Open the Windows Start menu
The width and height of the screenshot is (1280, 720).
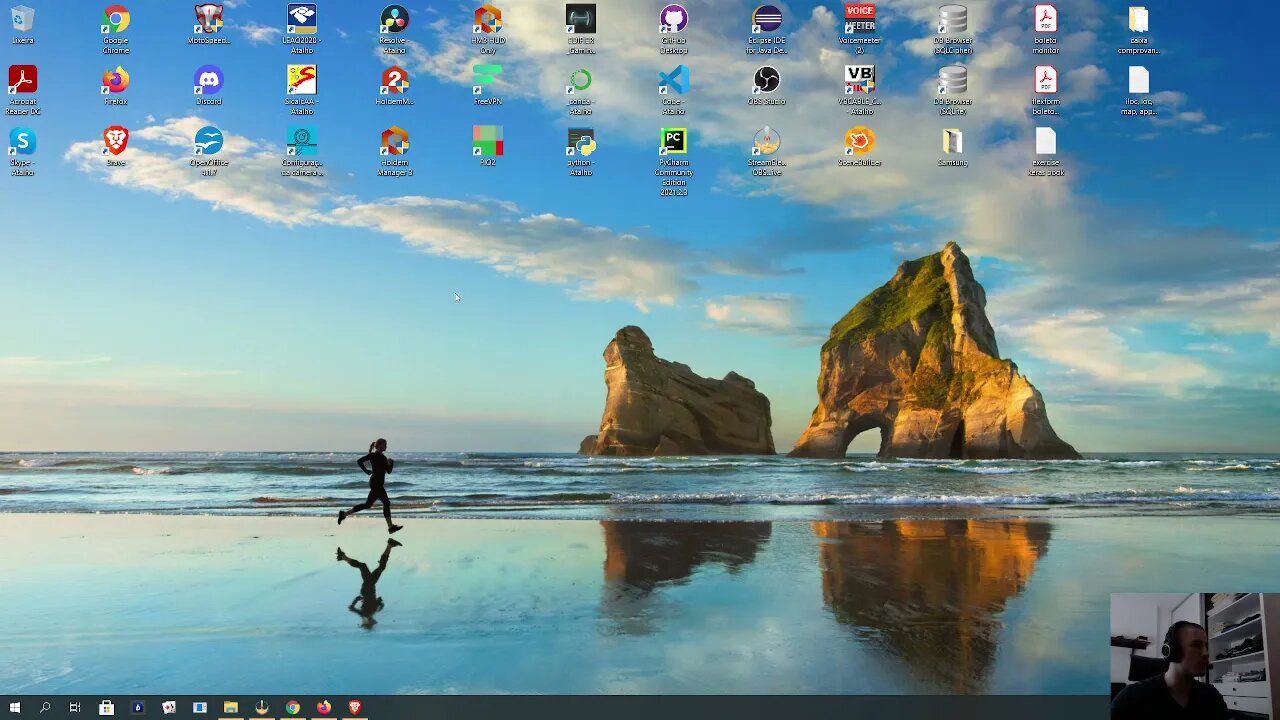tap(14, 708)
